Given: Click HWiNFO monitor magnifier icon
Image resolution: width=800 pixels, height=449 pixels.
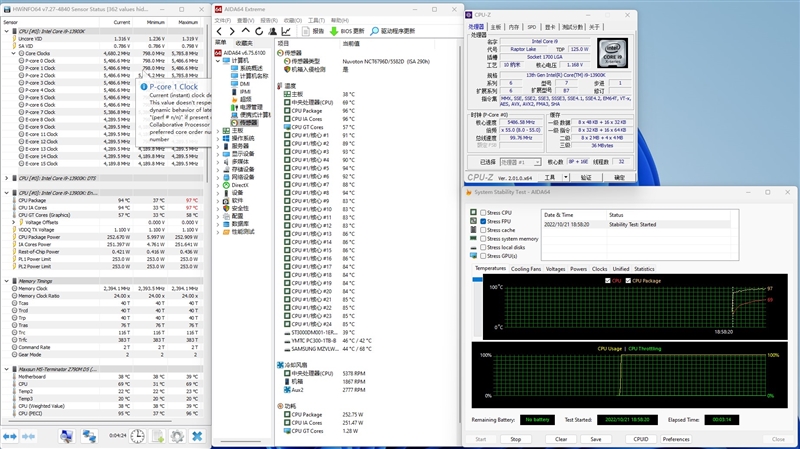Looking at the screenshot, I should pyautogui.click(x=66, y=436).
